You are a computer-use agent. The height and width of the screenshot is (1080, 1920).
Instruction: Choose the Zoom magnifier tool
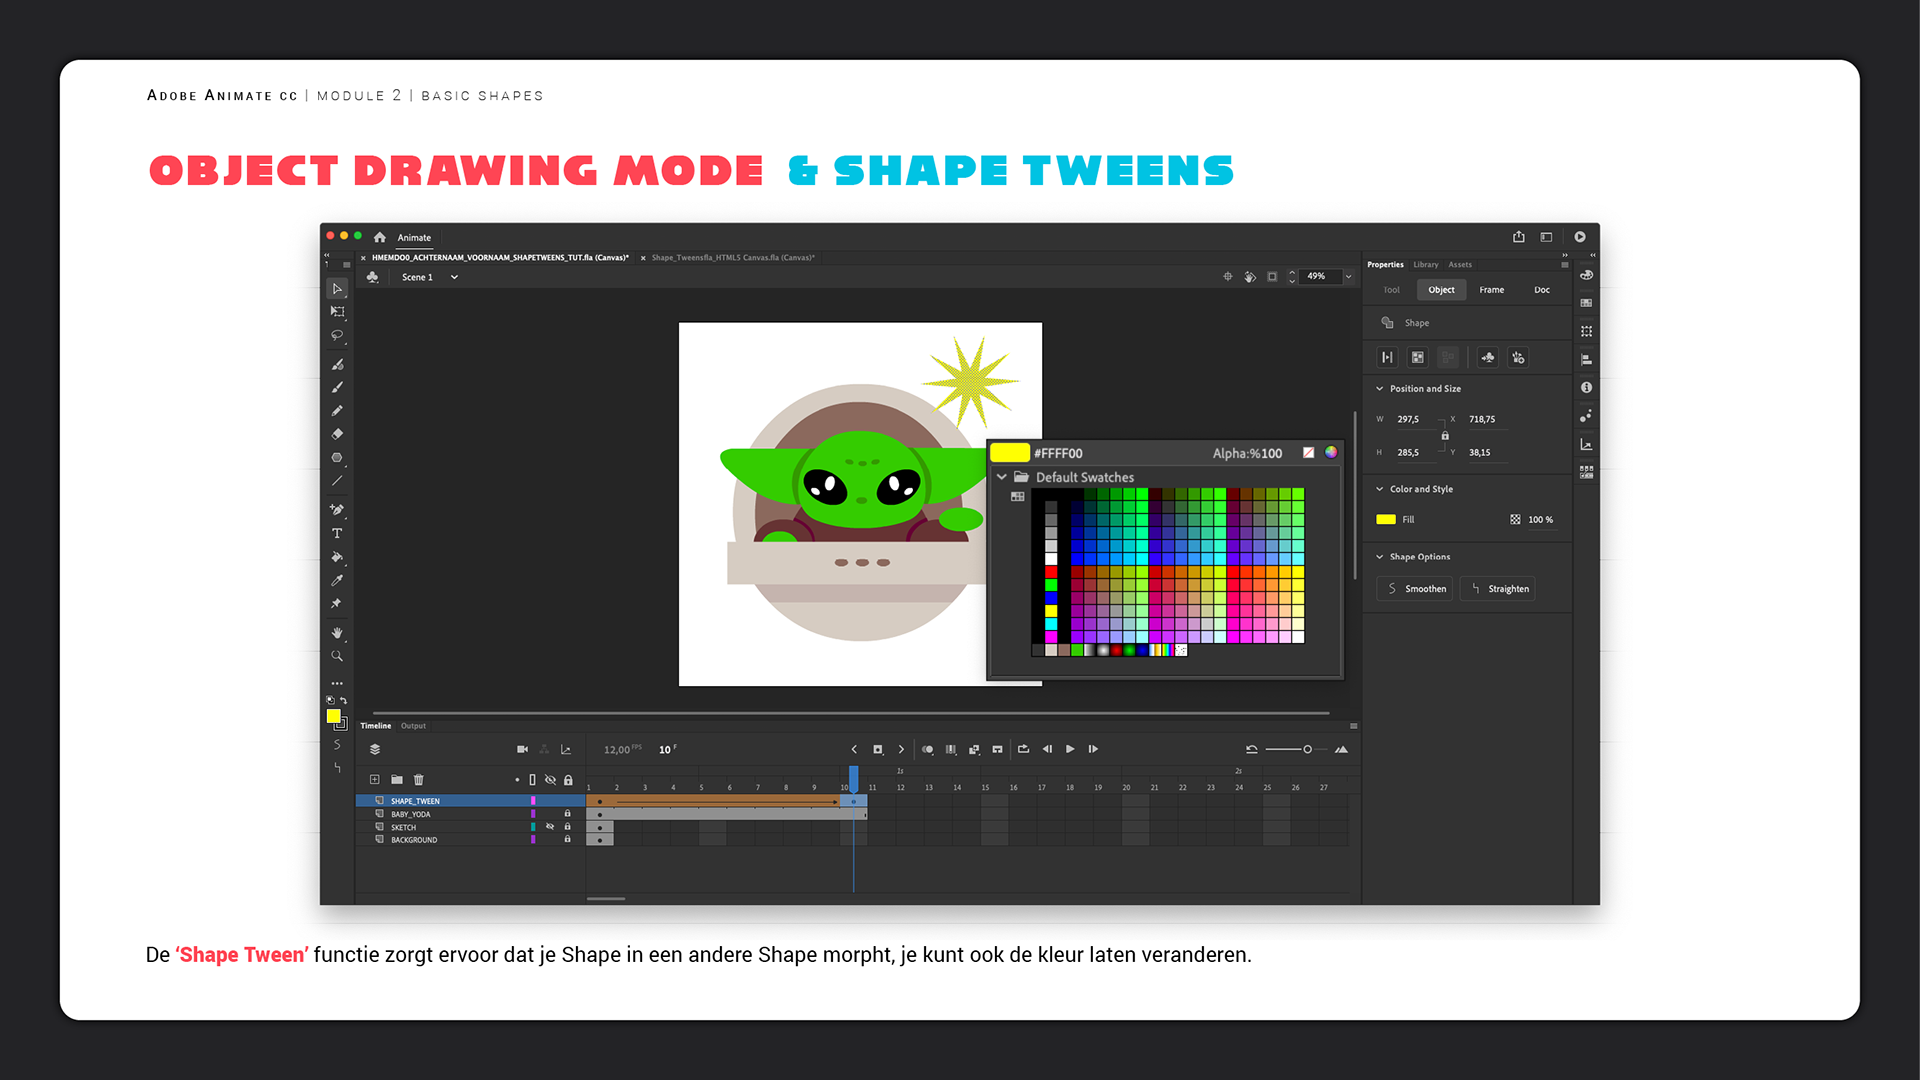tap(337, 656)
